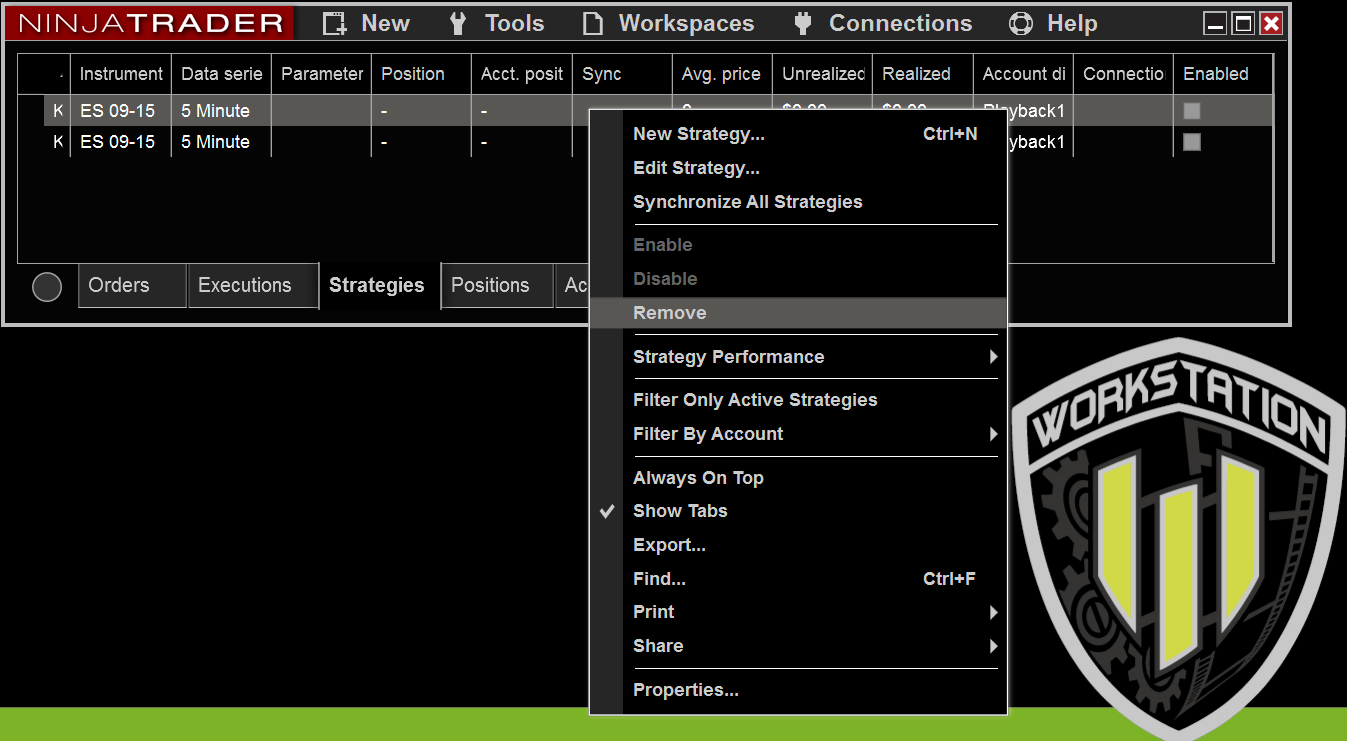Sort by the Unrealized column header
This screenshot has width=1347, height=741.
click(x=822, y=74)
